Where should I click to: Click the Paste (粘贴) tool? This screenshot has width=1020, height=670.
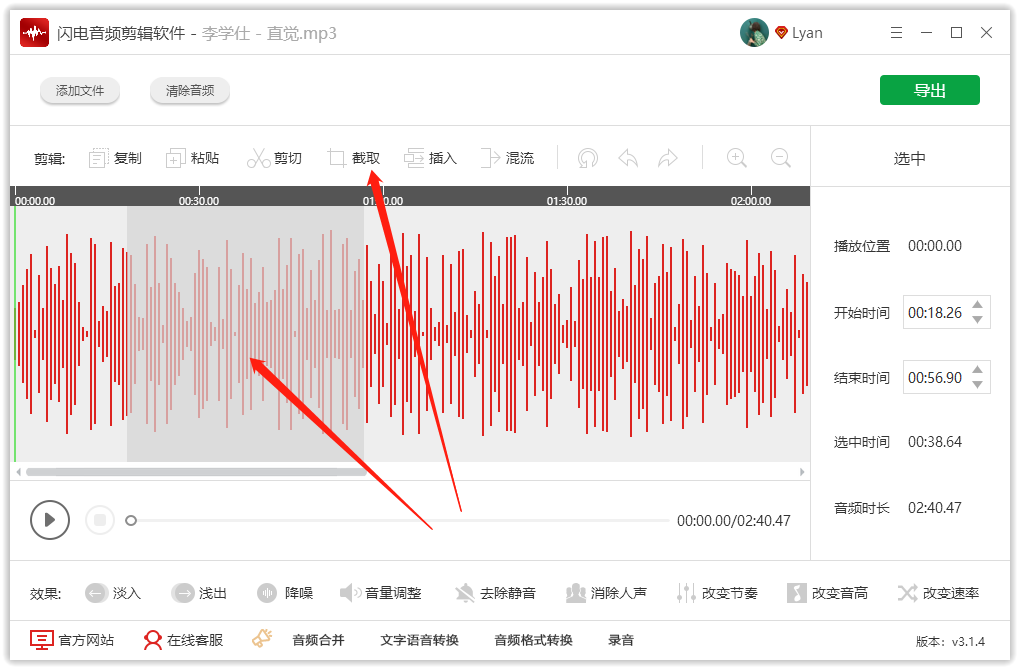193,158
